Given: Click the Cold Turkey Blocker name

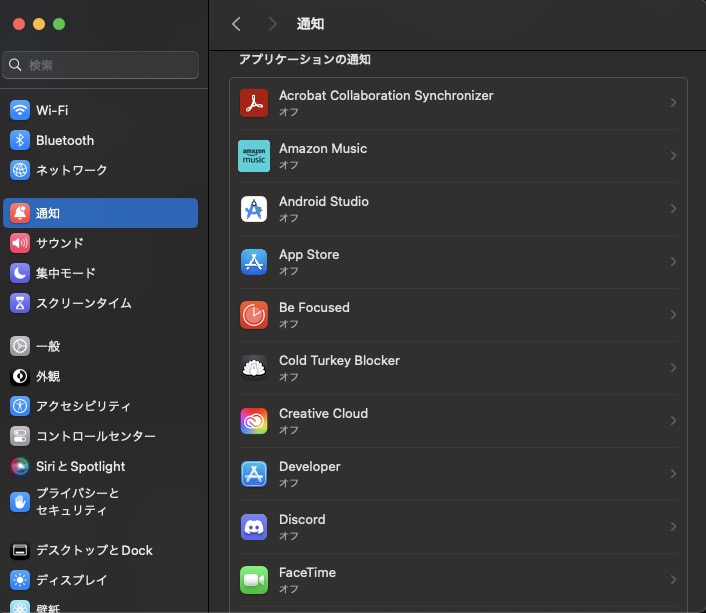Looking at the screenshot, I should point(339,360).
